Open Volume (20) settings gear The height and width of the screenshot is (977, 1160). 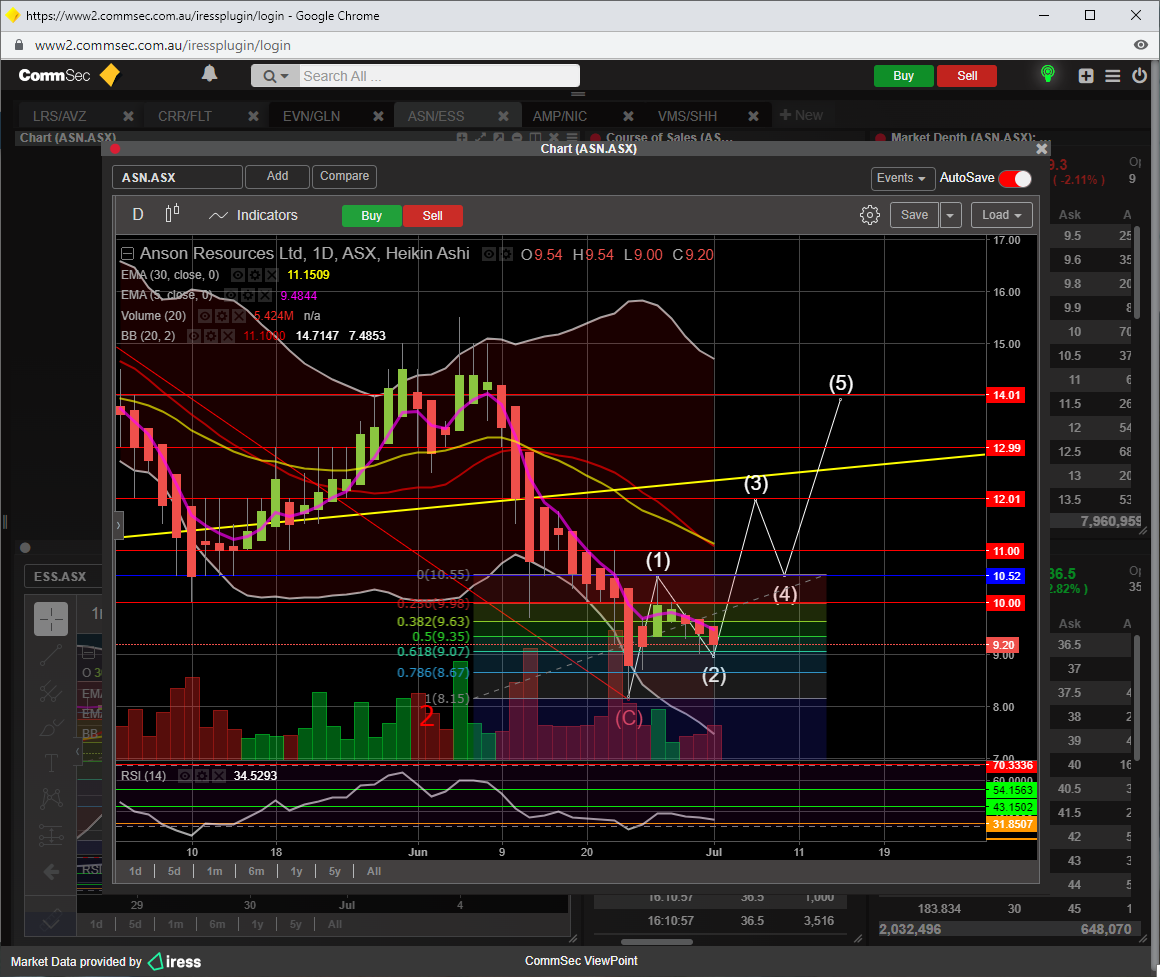(221, 316)
